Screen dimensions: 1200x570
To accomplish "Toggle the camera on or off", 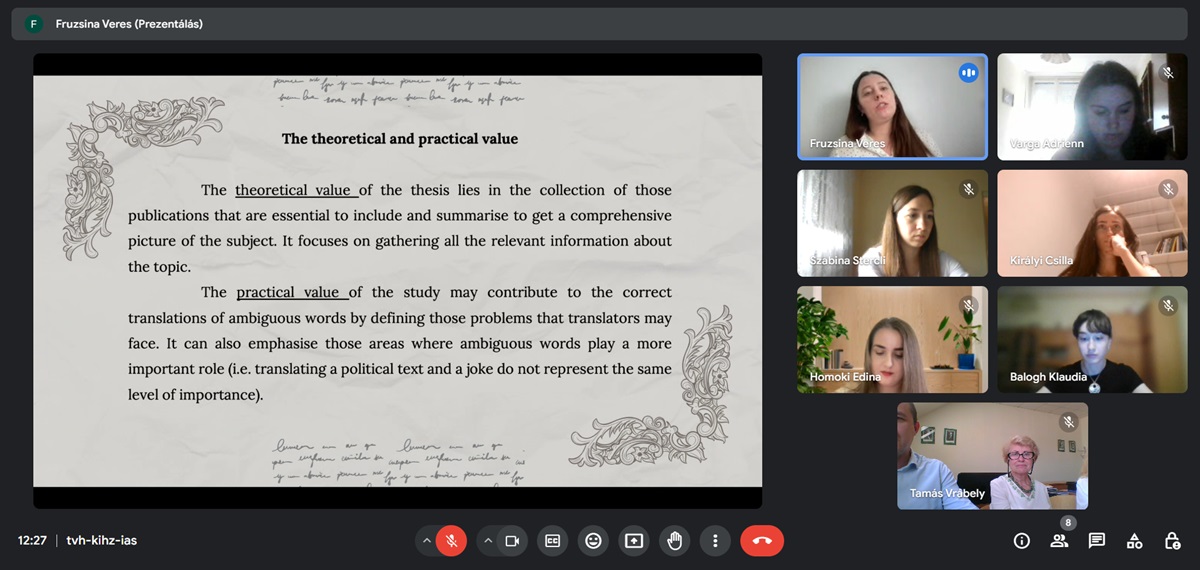I will point(512,541).
